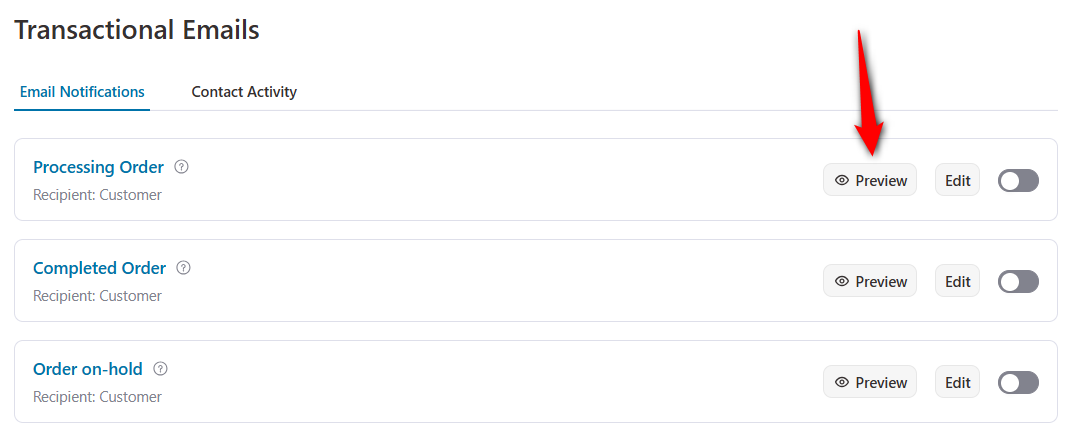Edit the Completed Order email
The width and height of the screenshot is (1069, 438).
pyautogui.click(x=957, y=281)
